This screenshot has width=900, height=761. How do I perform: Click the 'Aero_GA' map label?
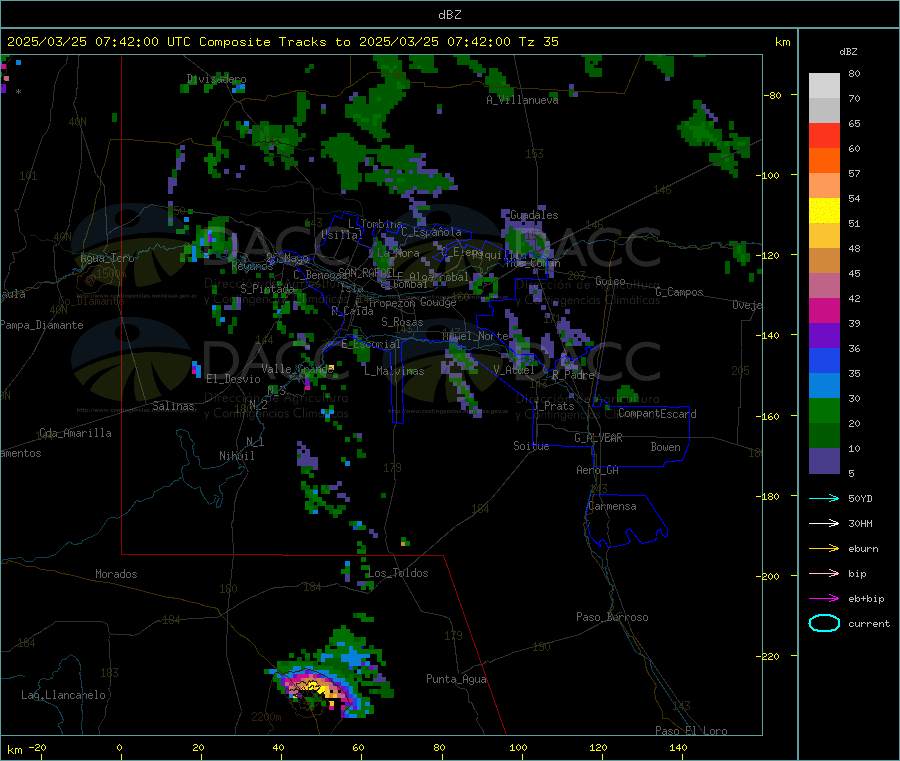tap(597, 470)
